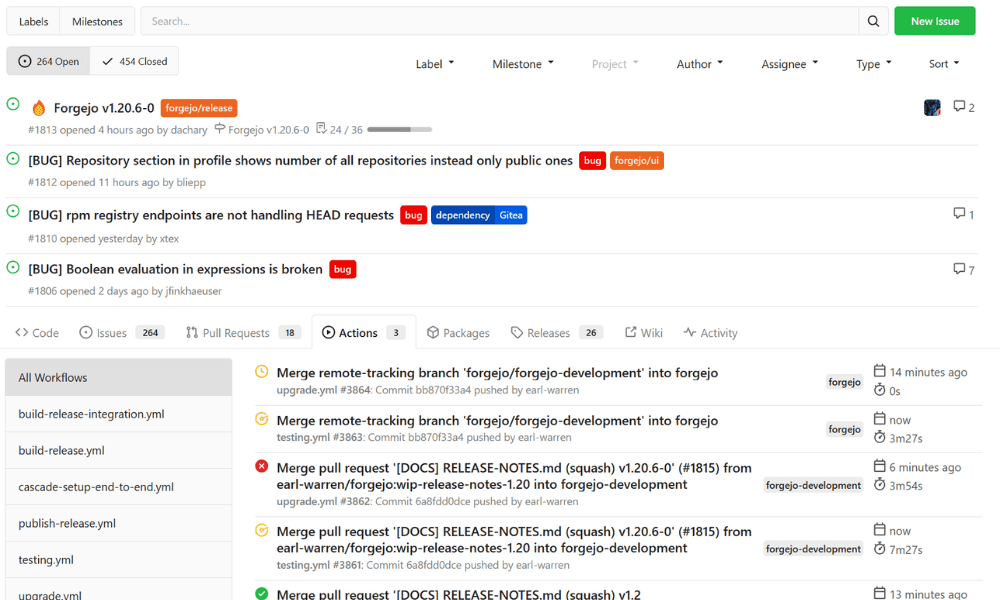This screenshot has height=600, width=1000.
Task: Expand the Type filter dropdown
Action: [x=874, y=64]
